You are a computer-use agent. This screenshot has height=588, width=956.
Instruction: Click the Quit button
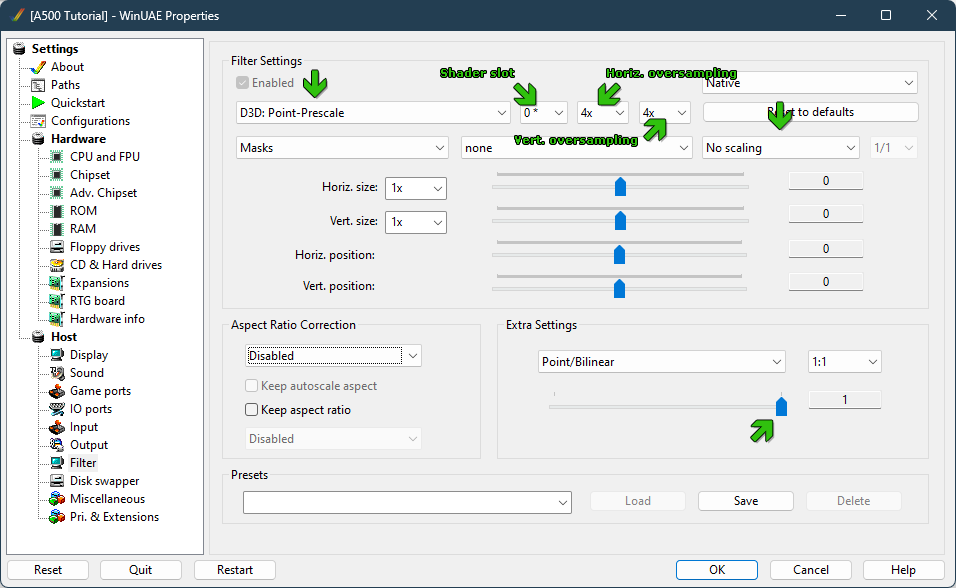click(x=141, y=570)
